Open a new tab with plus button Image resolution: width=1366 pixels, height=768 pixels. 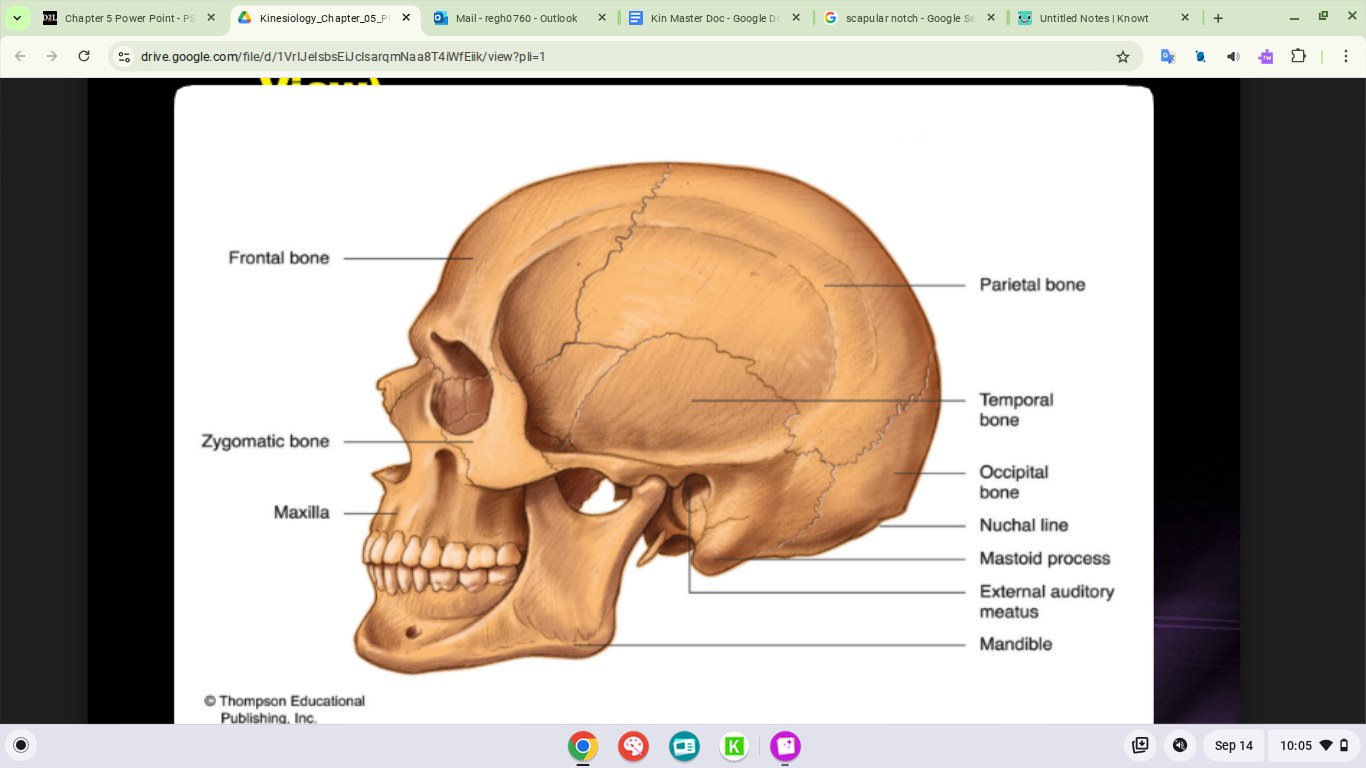tap(1218, 18)
